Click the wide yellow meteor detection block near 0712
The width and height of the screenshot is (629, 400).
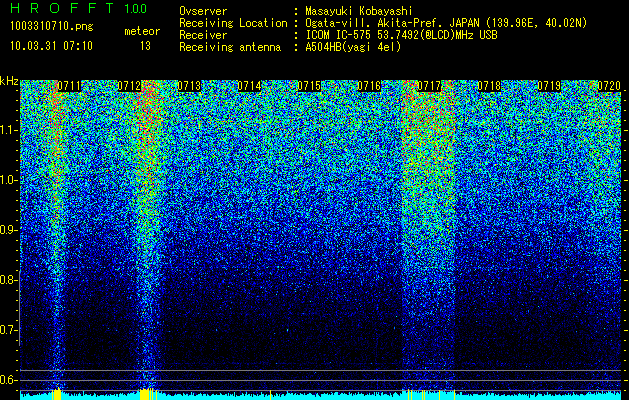(x=144, y=394)
